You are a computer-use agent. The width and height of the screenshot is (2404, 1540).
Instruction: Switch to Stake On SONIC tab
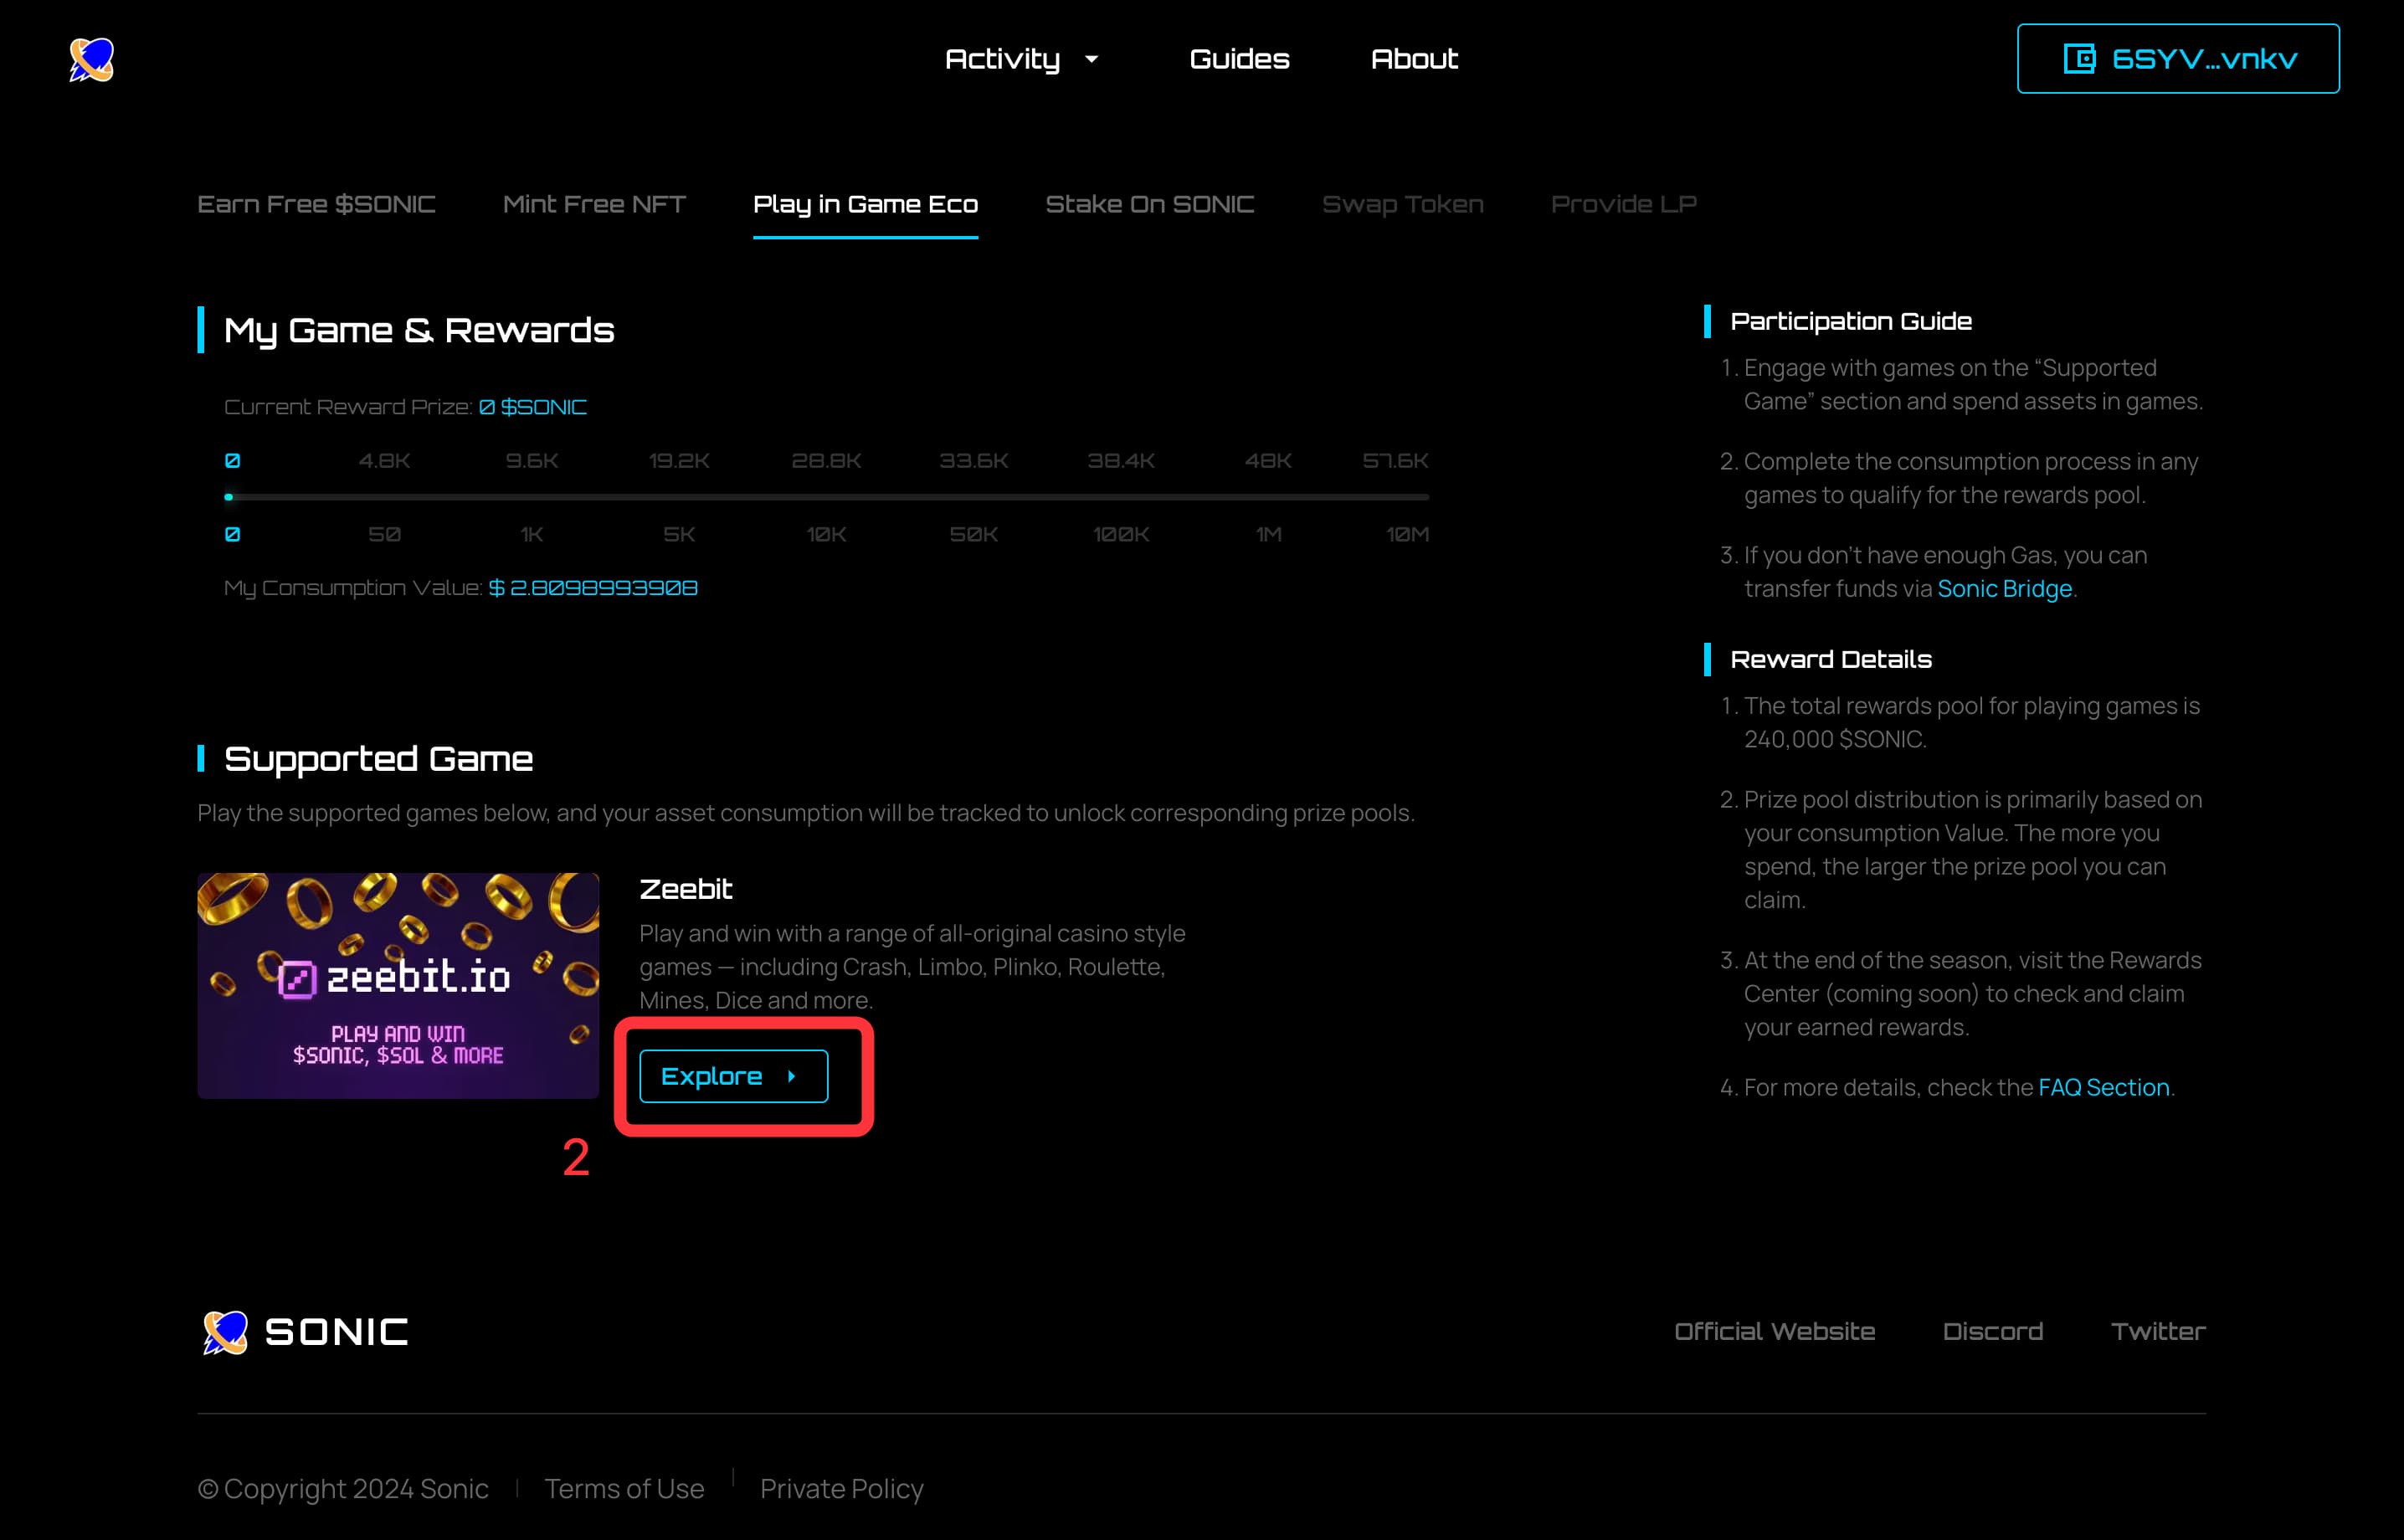click(x=1149, y=204)
